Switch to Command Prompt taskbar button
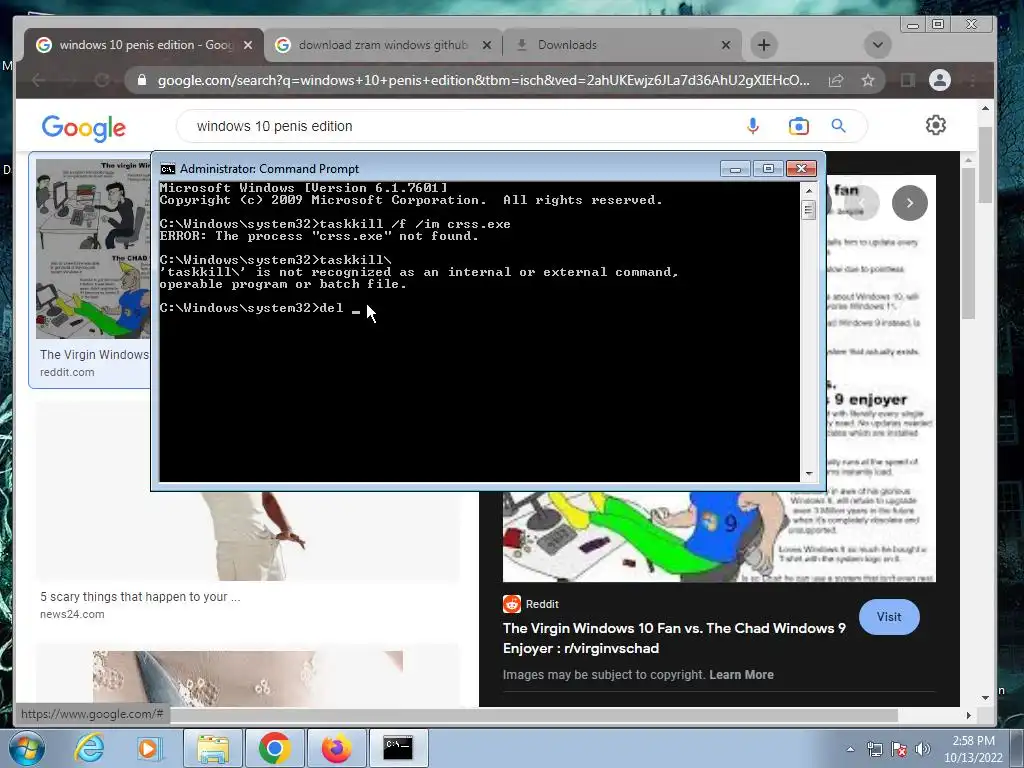Image resolution: width=1024 pixels, height=768 pixels. 398,748
